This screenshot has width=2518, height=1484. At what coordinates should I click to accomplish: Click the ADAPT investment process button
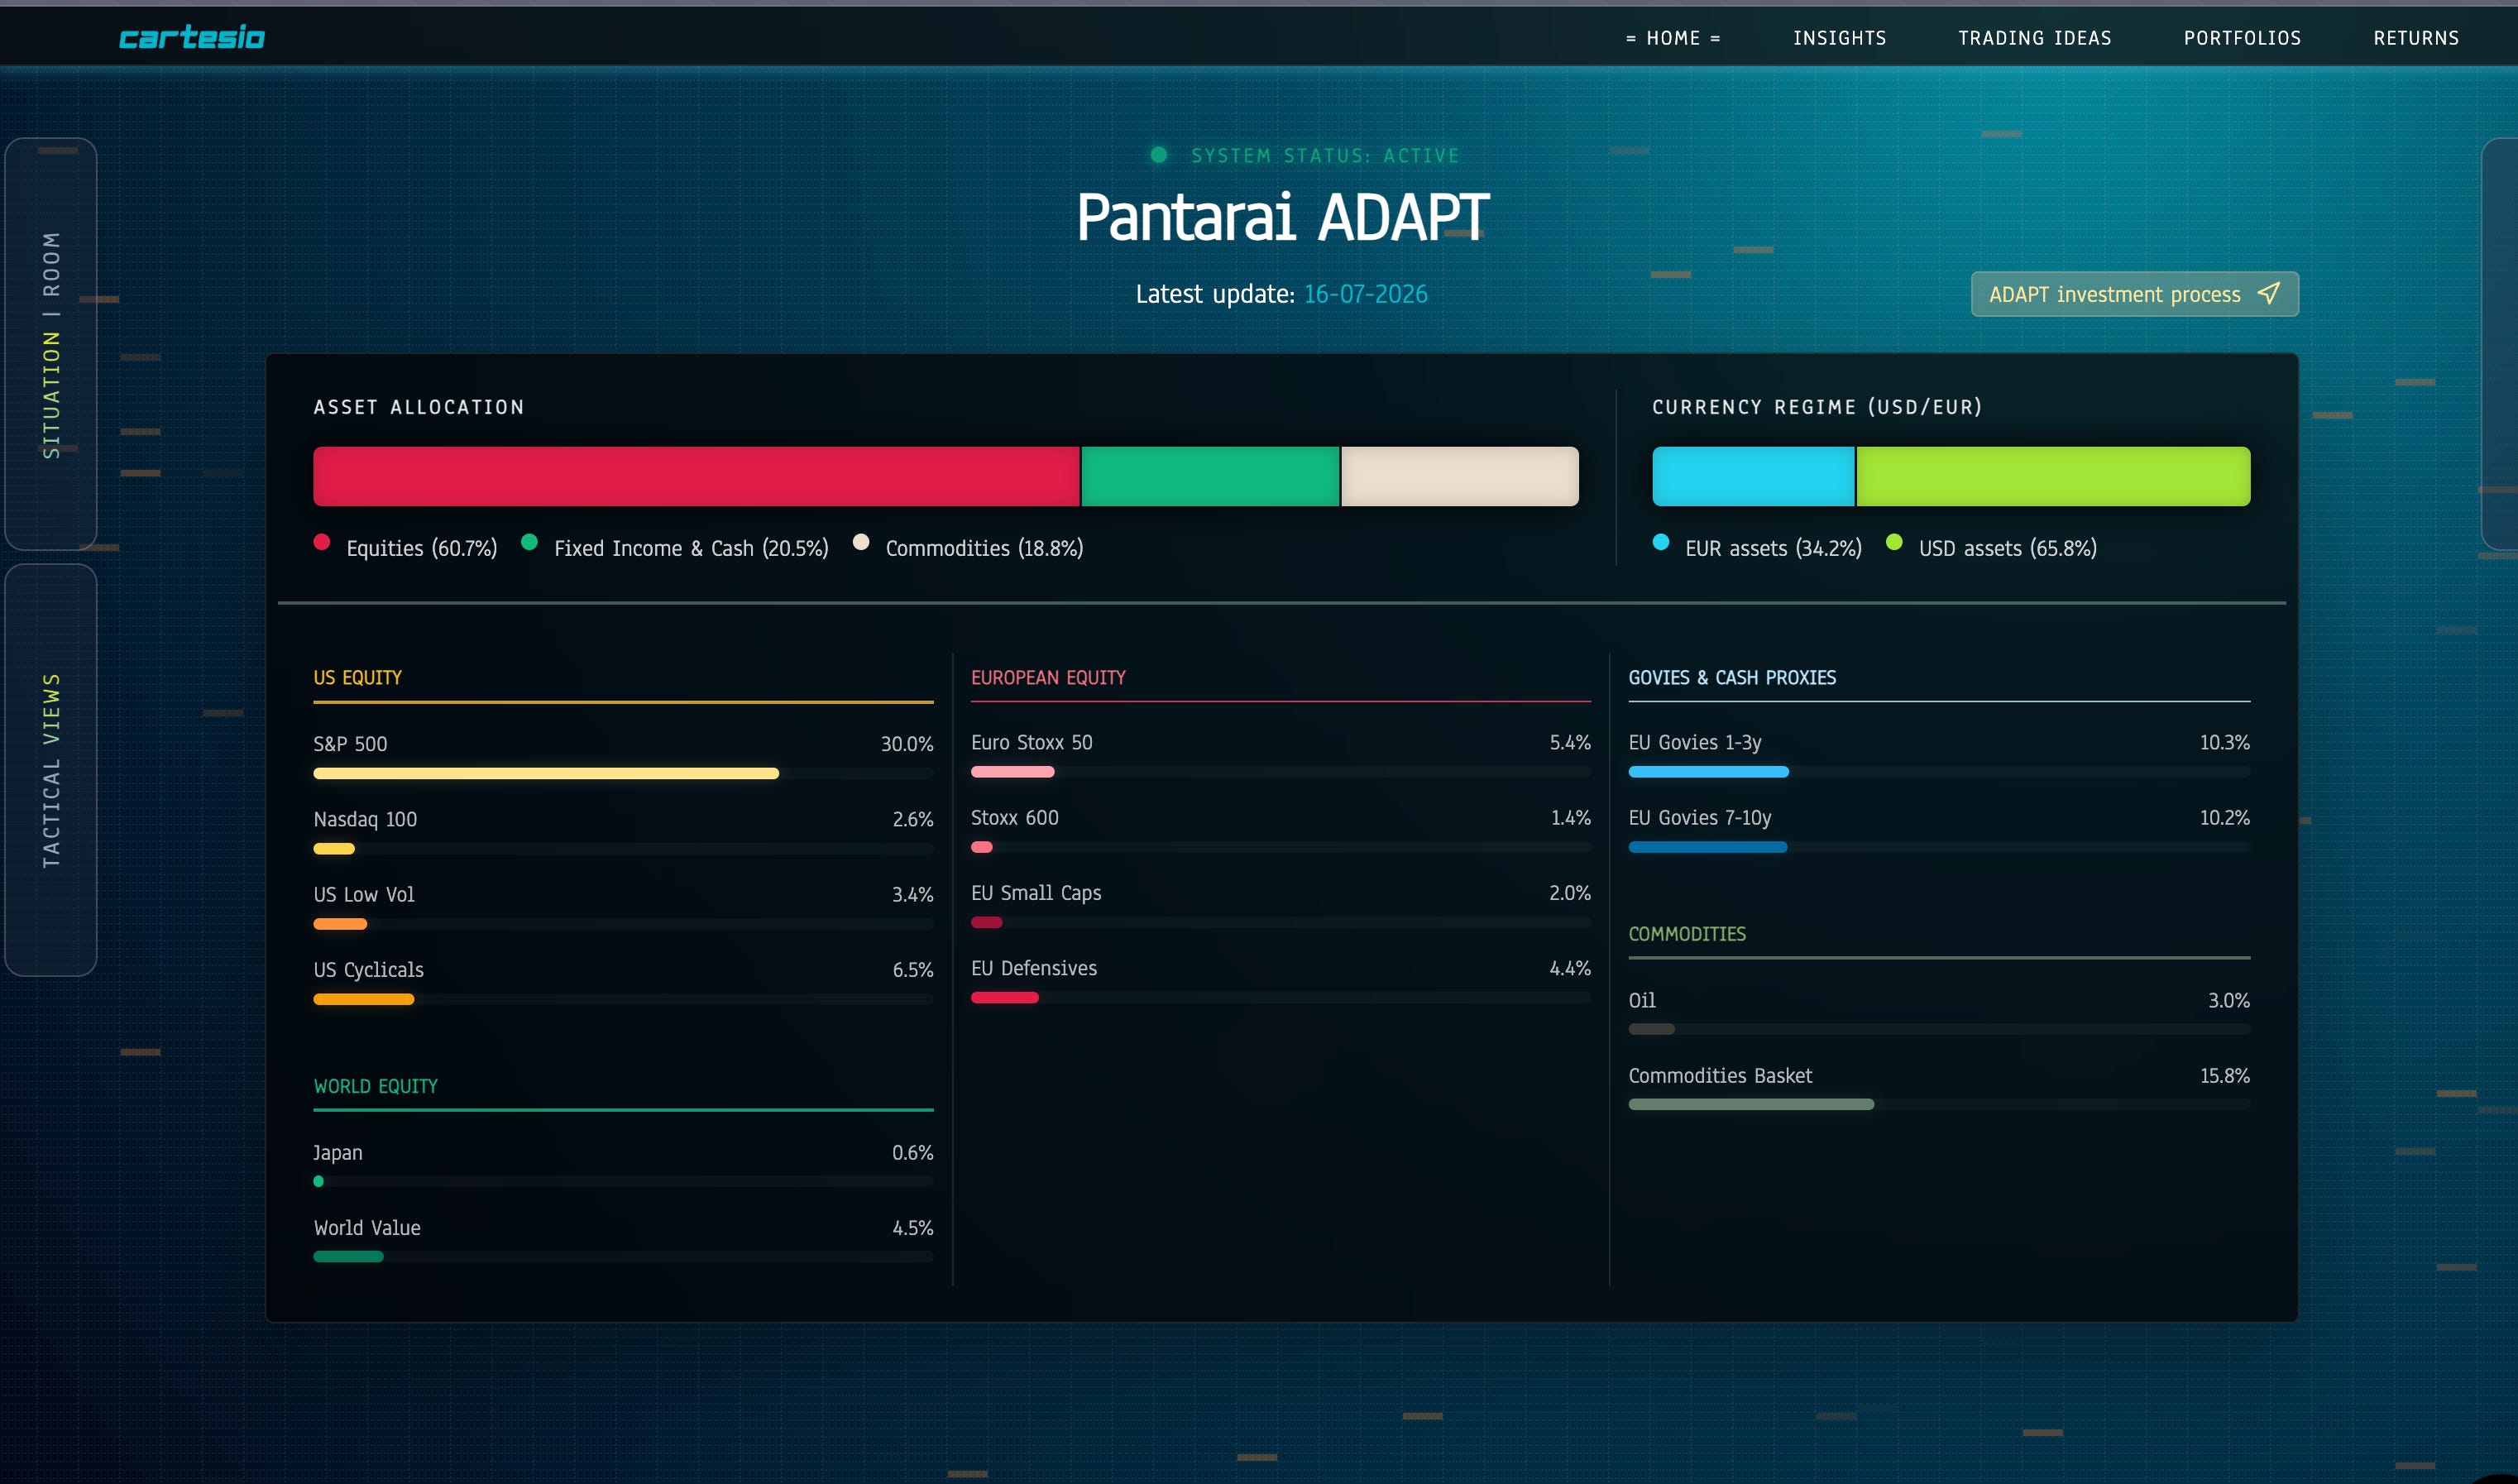click(x=2134, y=294)
